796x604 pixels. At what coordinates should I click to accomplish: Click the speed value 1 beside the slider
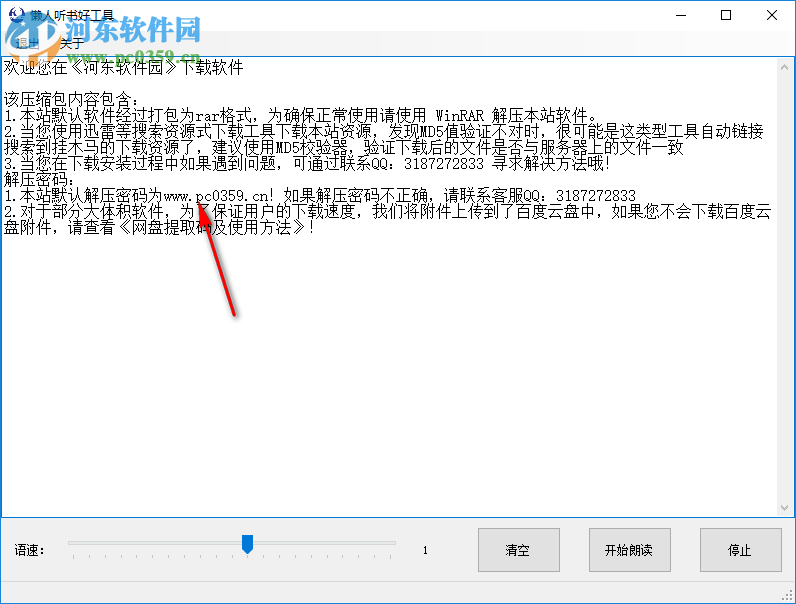(x=425, y=550)
